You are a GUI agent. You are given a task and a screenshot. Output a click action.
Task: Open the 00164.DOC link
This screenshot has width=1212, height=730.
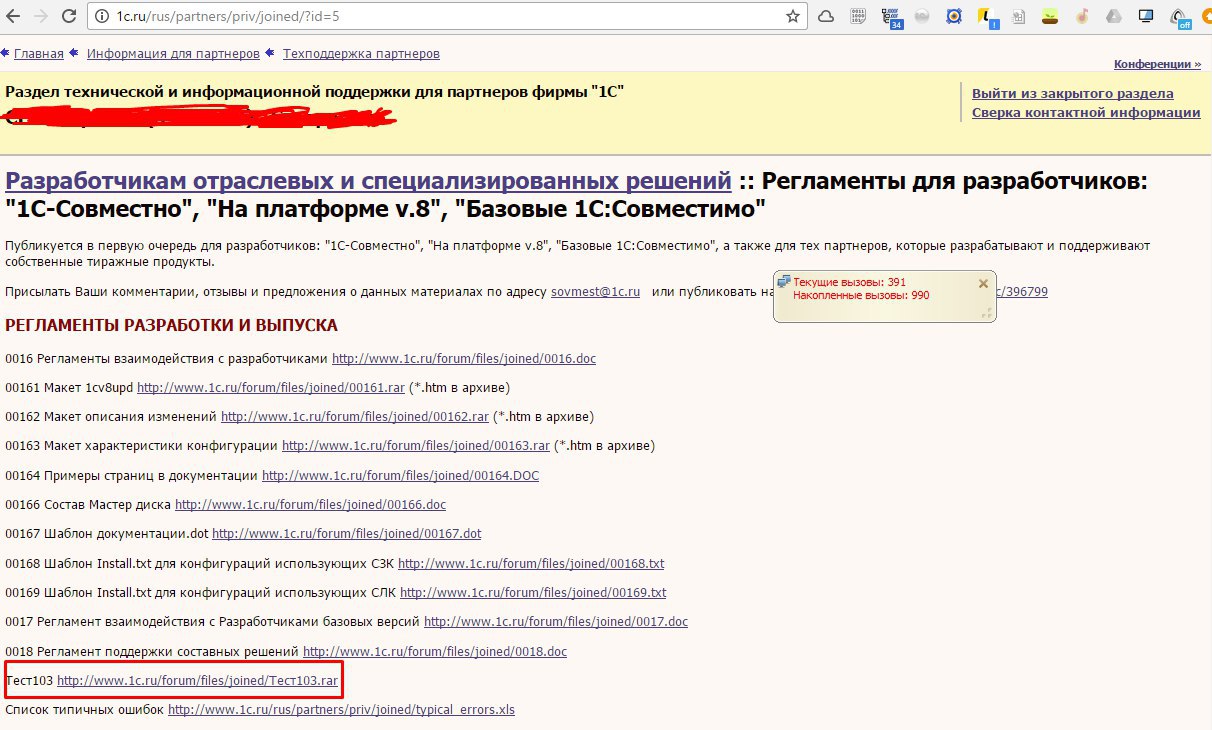400,476
